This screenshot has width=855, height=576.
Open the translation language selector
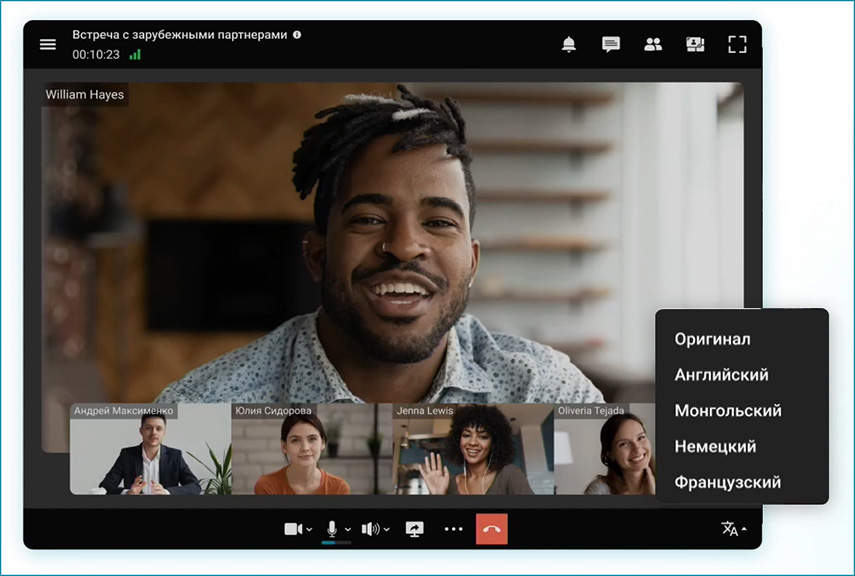click(x=733, y=529)
